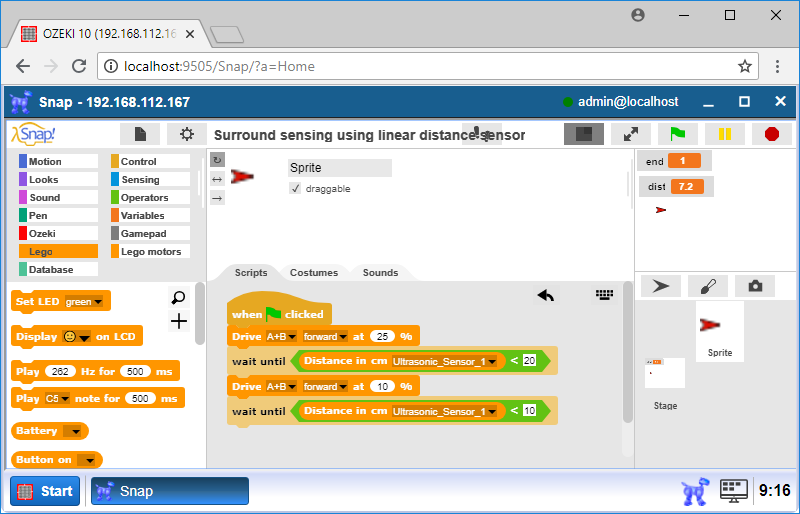Toggle the stage size button
Viewport: 800px width, 514px height.
tap(584, 134)
